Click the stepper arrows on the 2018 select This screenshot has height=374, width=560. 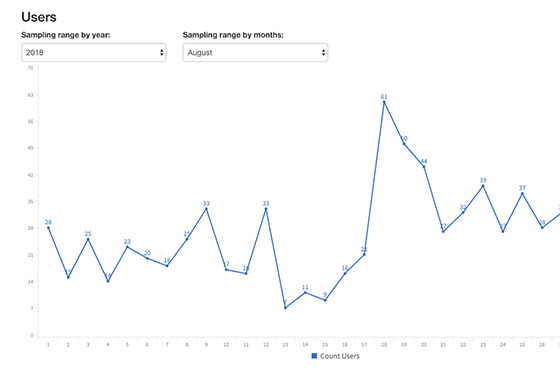161,53
